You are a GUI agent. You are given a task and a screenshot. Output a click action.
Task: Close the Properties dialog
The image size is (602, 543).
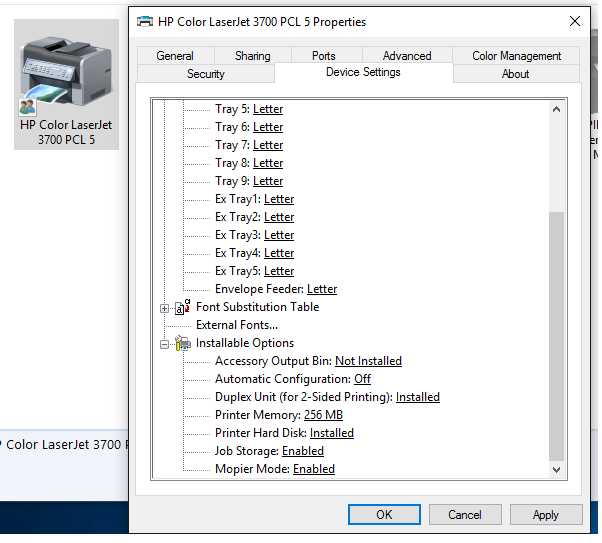click(575, 21)
